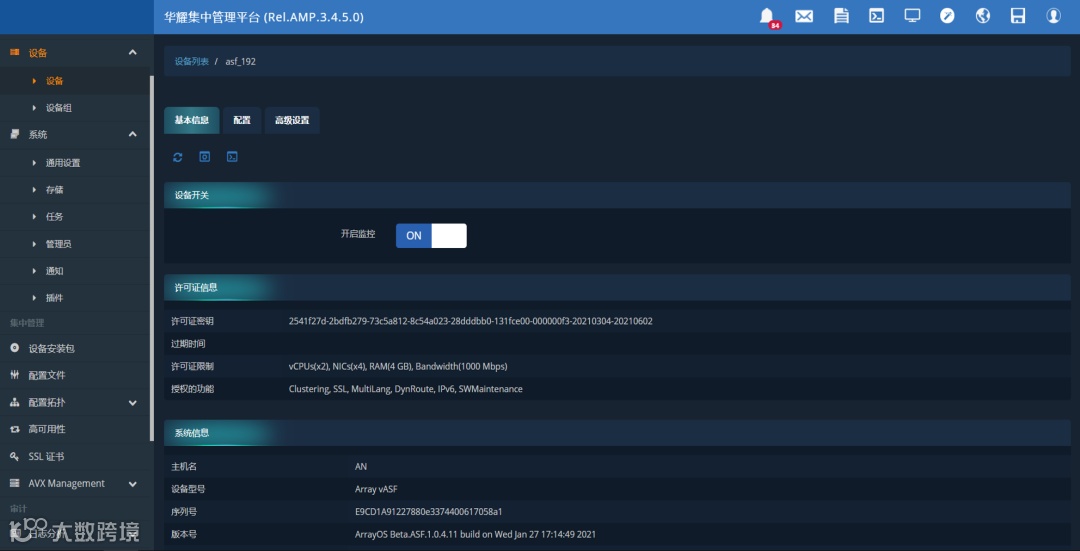Click the 序列号 row label
The width and height of the screenshot is (1080, 551).
coord(184,512)
